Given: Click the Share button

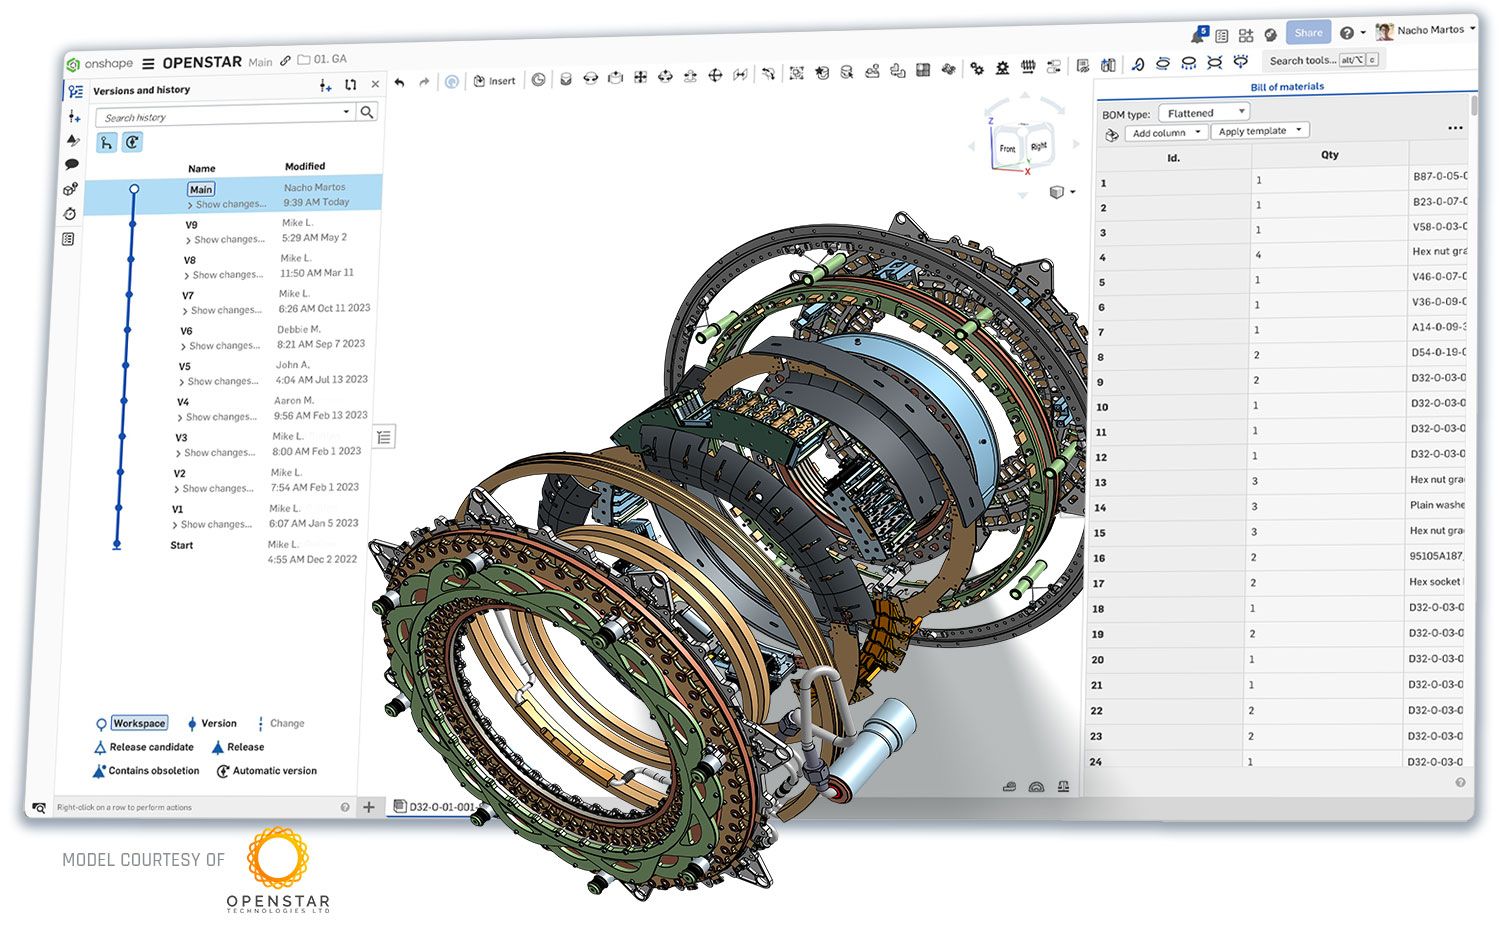Looking at the screenshot, I should click(1307, 32).
